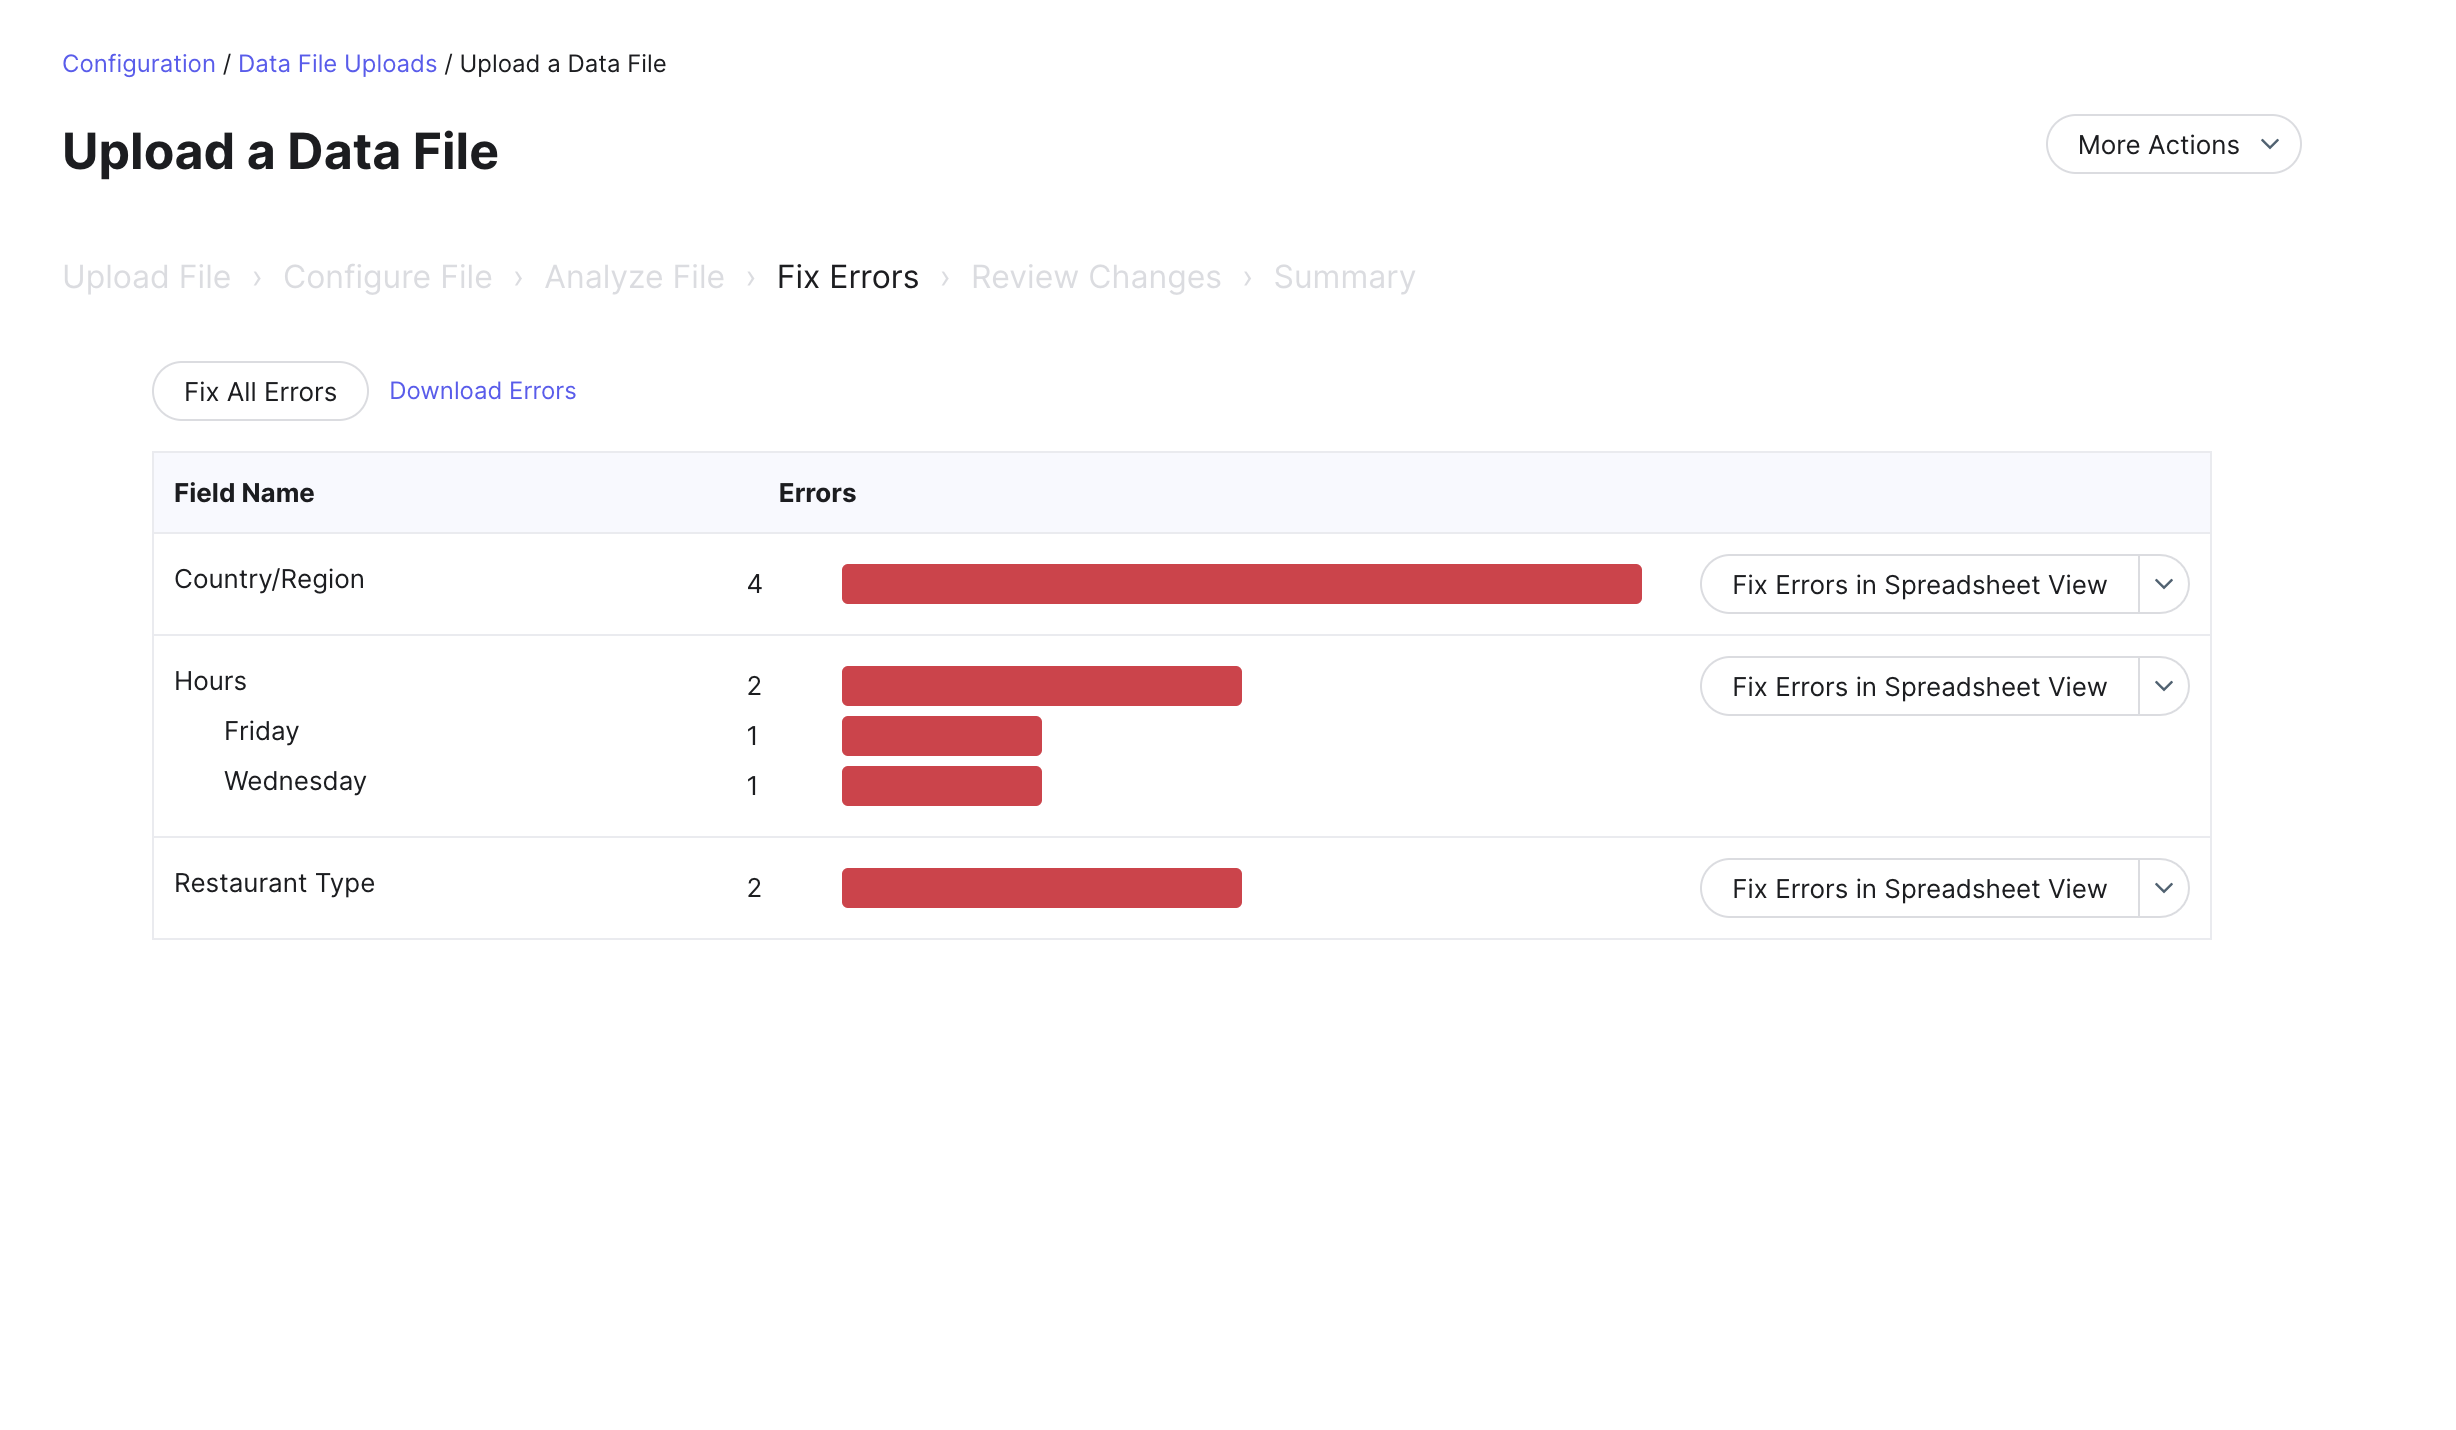Select the Country/Region field name
The height and width of the screenshot is (1430, 2456).
tap(269, 579)
